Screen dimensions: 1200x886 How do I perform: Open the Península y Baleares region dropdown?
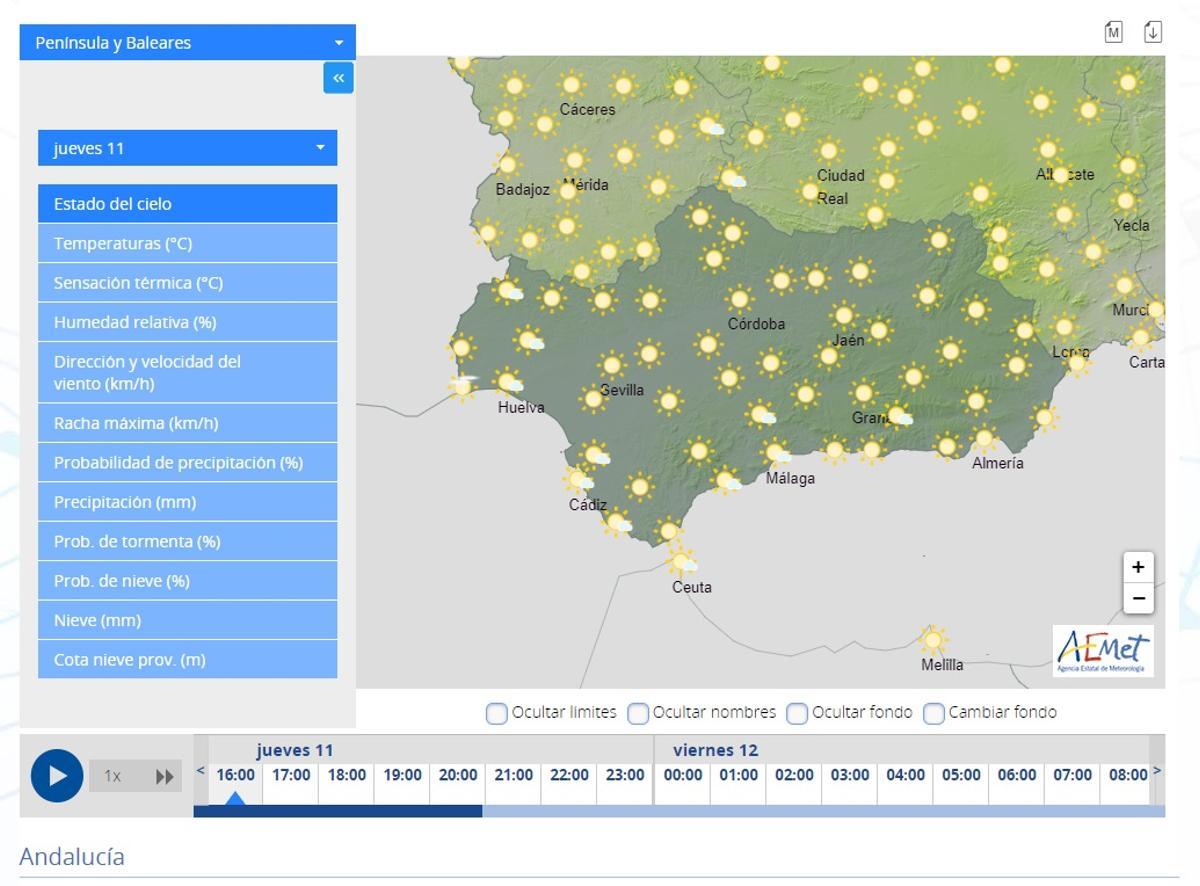188,43
